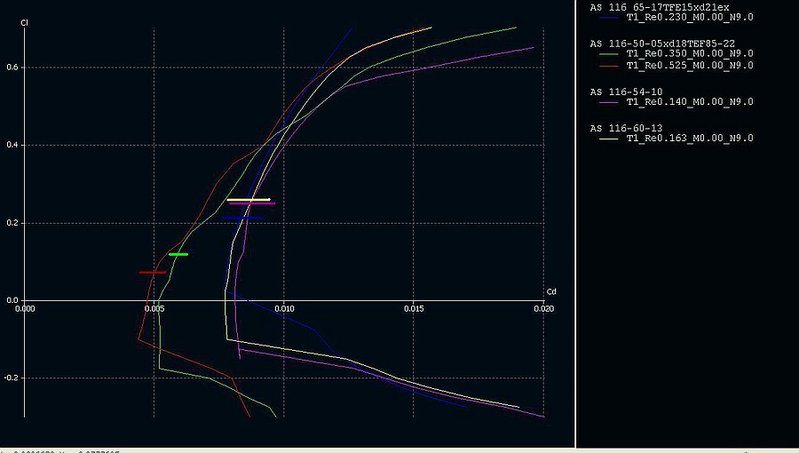
Task: Click the T1_Re0.525_M0.00_N9.0 polar label
Action: click(x=689, y=66)
